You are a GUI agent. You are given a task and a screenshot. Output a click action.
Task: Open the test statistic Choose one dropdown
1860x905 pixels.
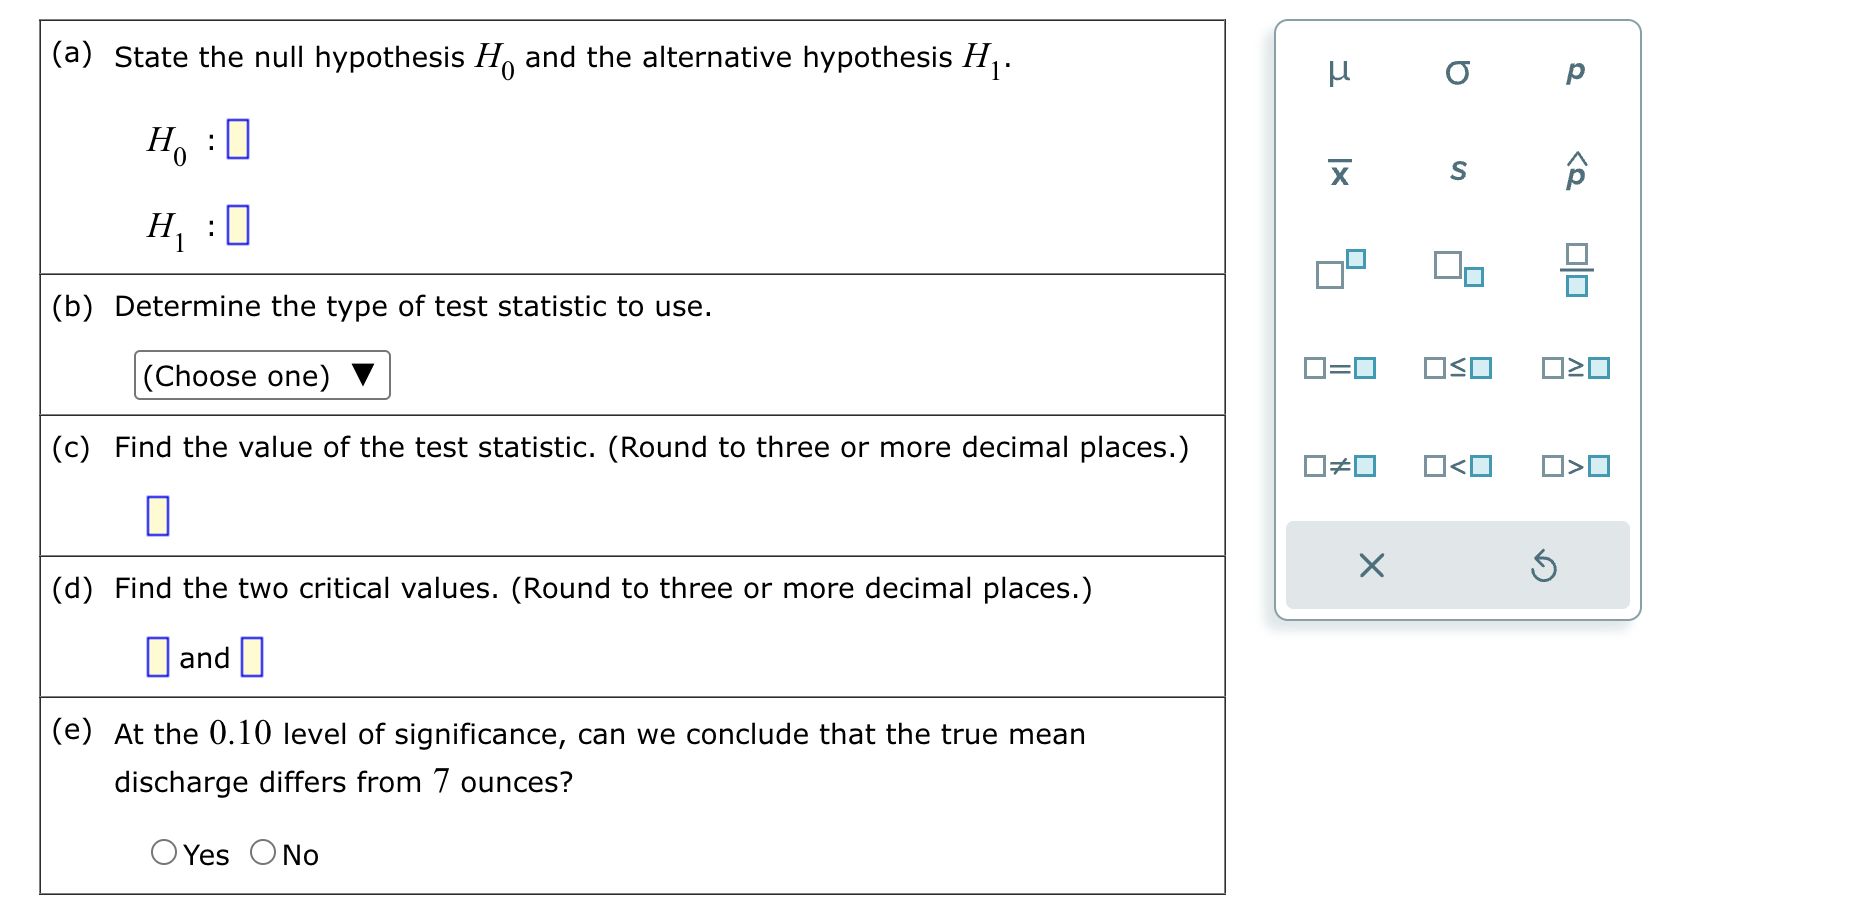tap(262, 375)
